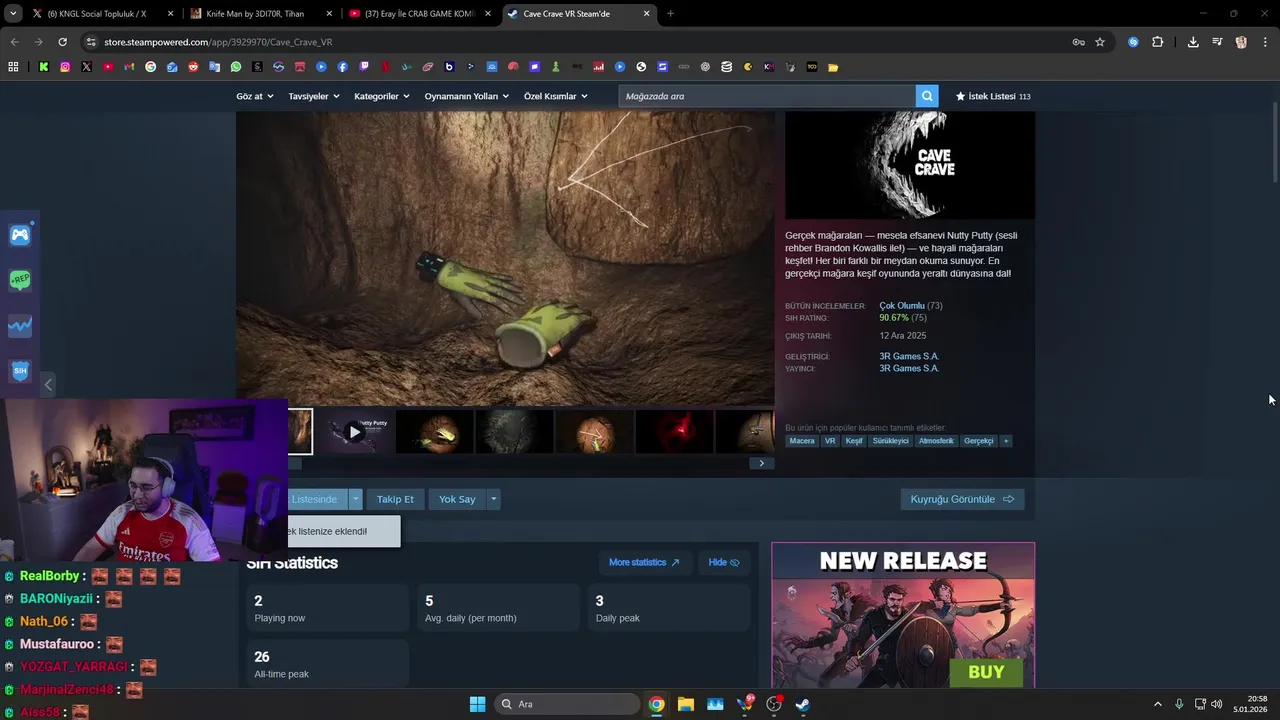Expand the Göz at menu

(254, 96)
